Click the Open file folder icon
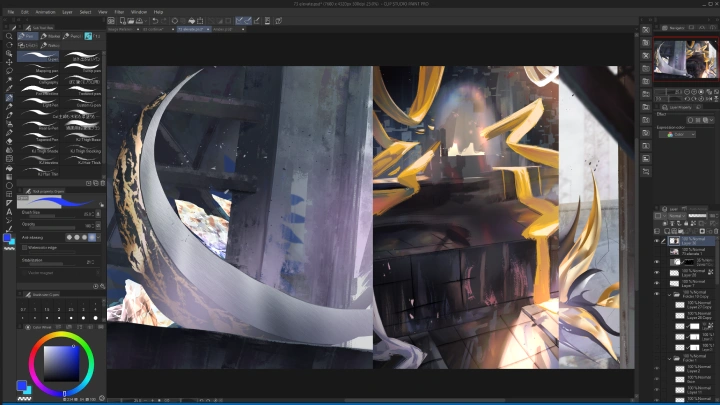This screenshot has width=720, height=405. 131,21
